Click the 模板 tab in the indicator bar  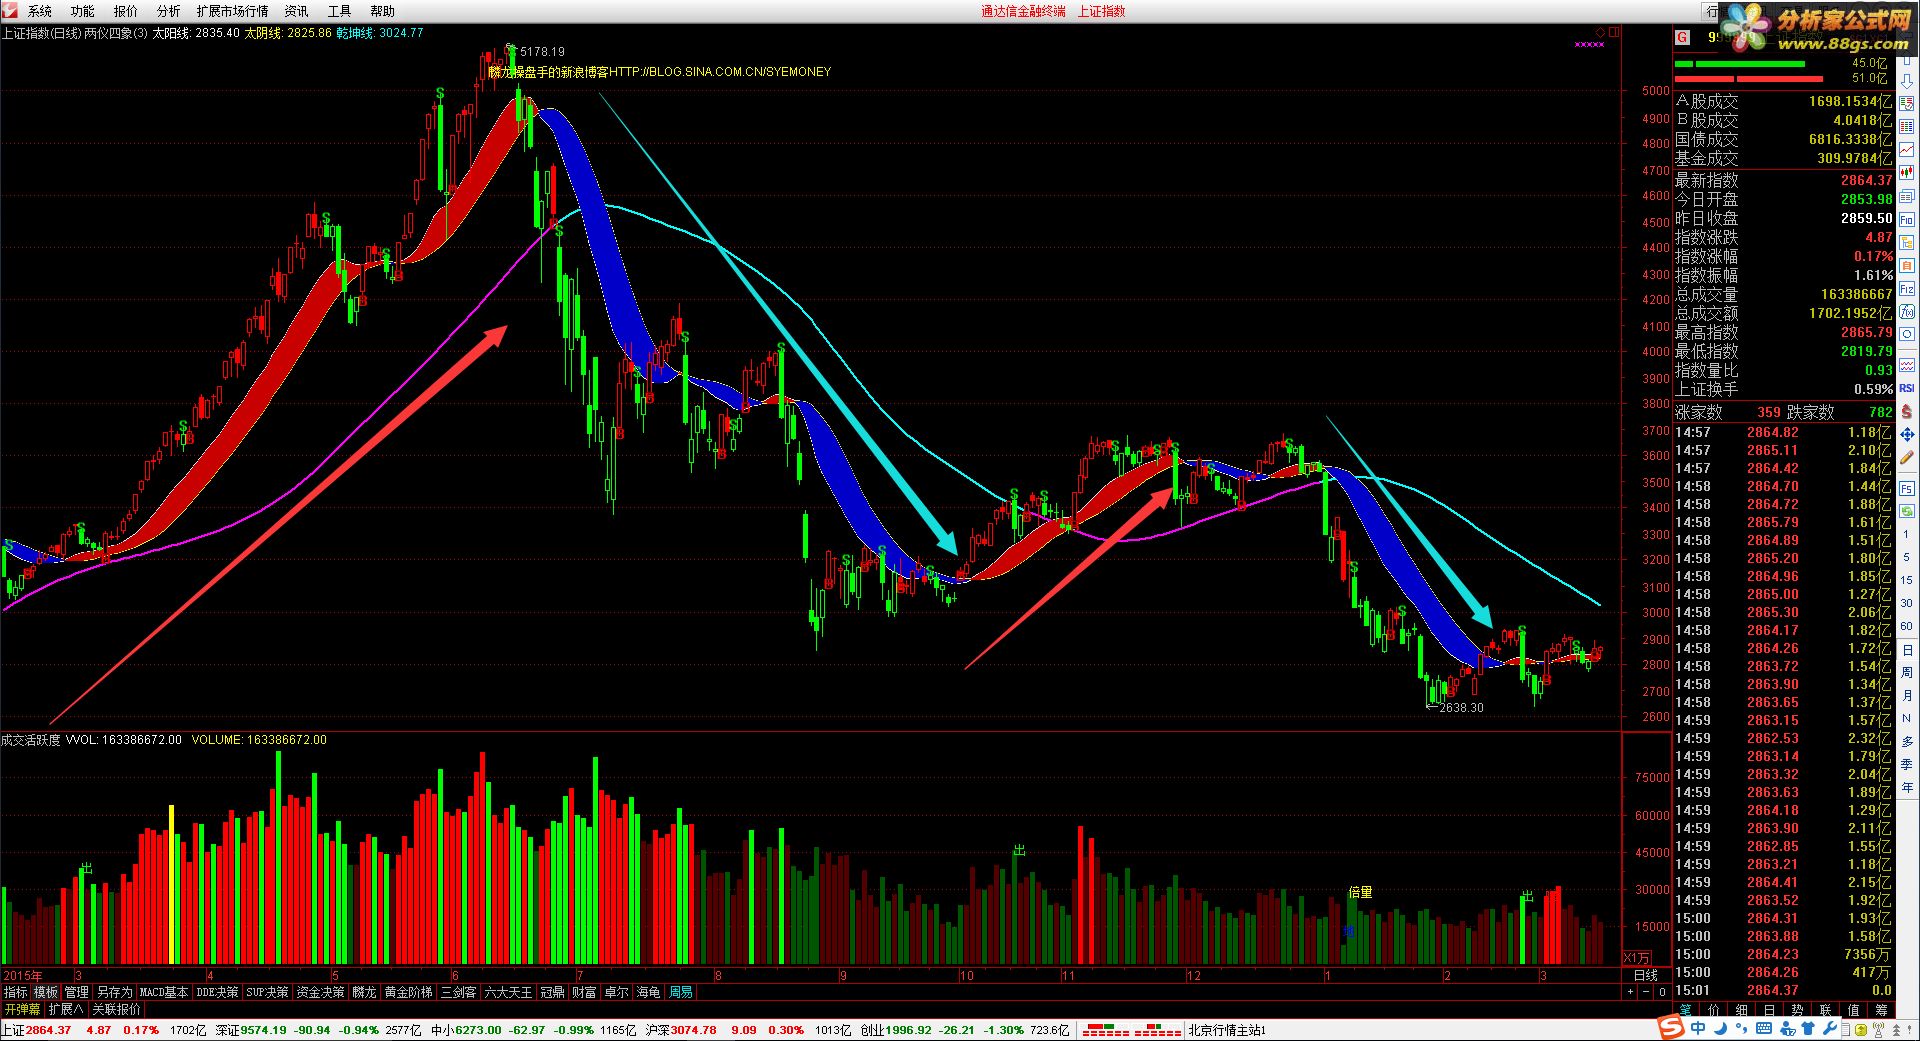(46, 992)
